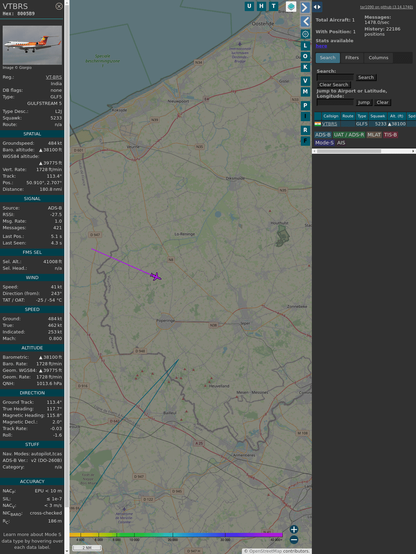Toggle the L labels map button

305,45
